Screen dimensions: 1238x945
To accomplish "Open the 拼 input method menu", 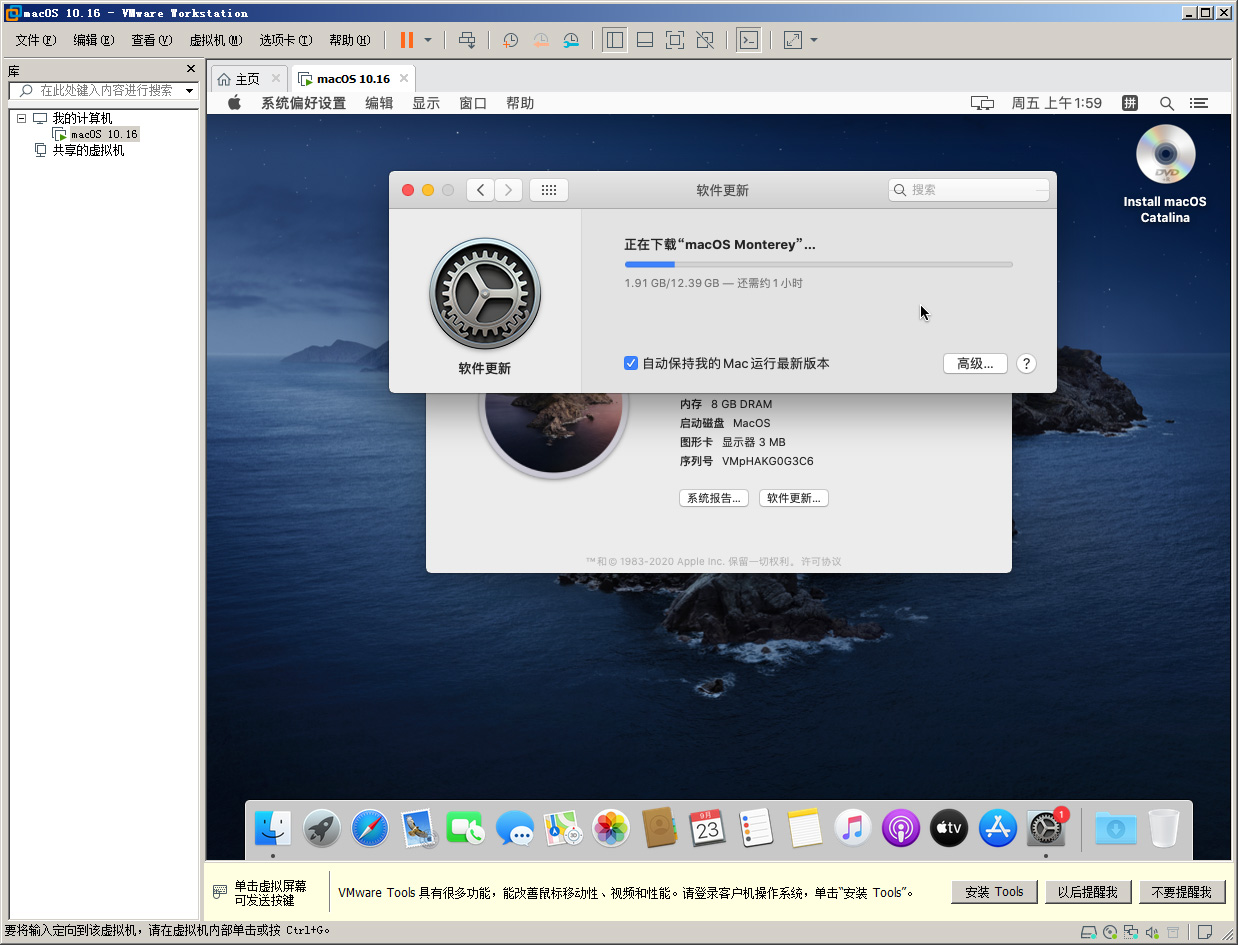I will tap(1130, 103).
